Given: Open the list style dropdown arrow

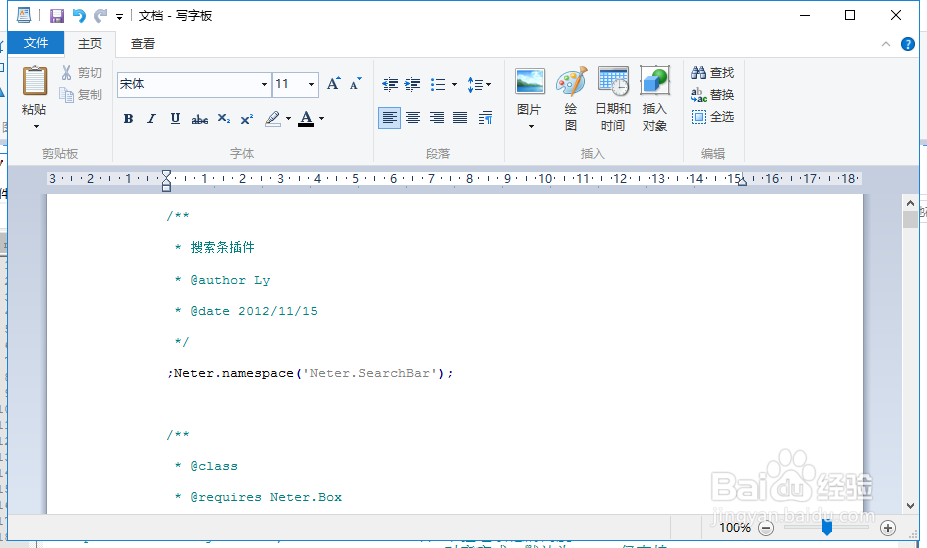Looking at the screenshot, I should (454, 85).
